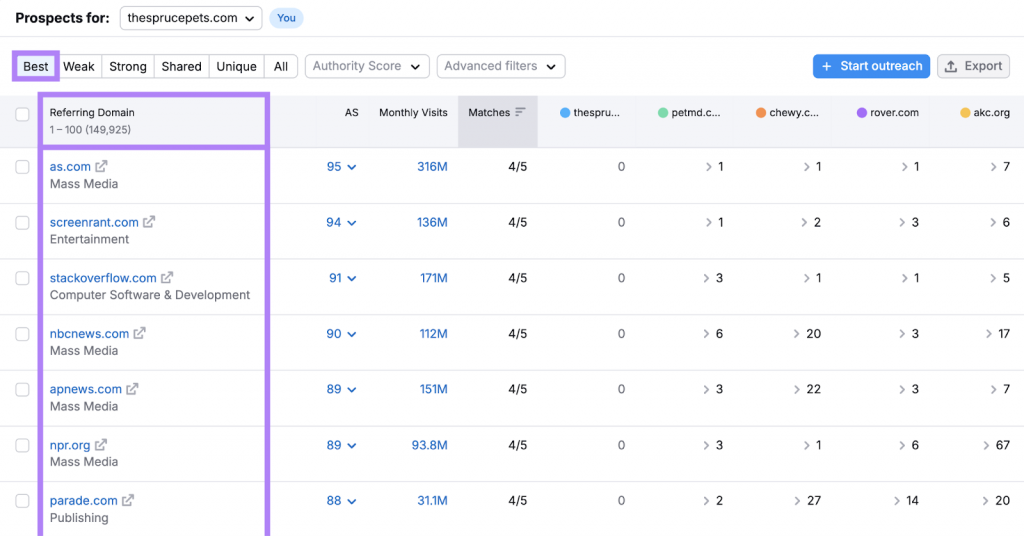Click the You badge beside domain selector

286,18
